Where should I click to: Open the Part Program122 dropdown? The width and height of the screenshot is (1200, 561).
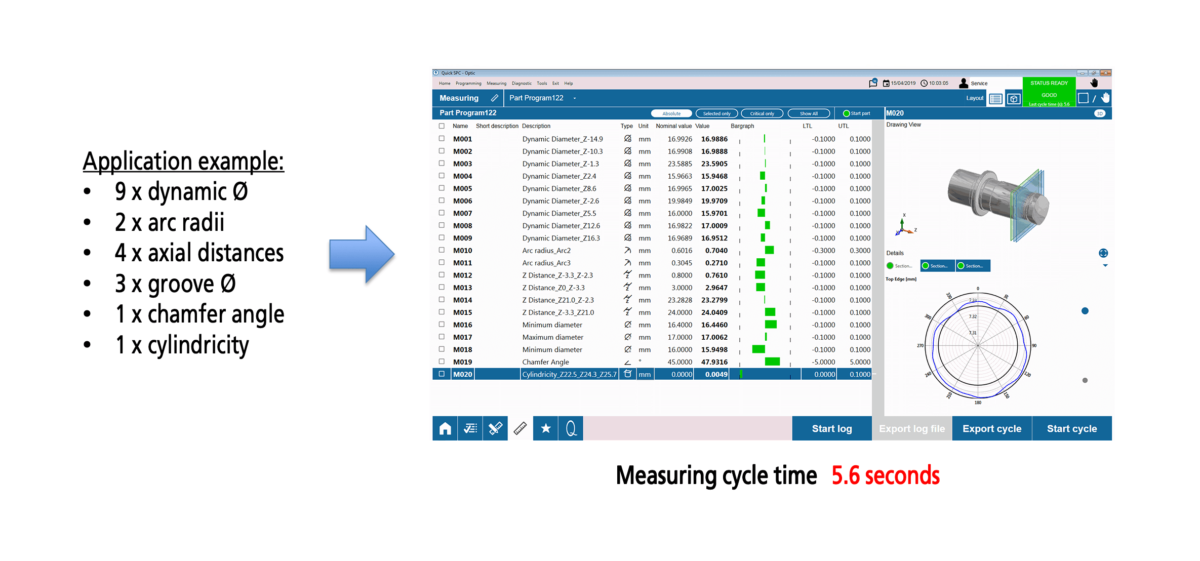pyautogui.click(x=573, y=98)
